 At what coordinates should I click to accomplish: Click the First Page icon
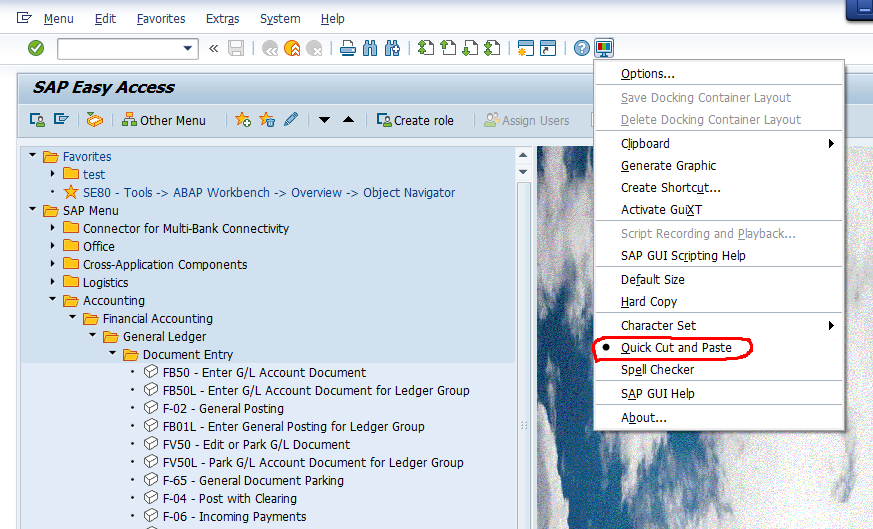pos(426,48)
